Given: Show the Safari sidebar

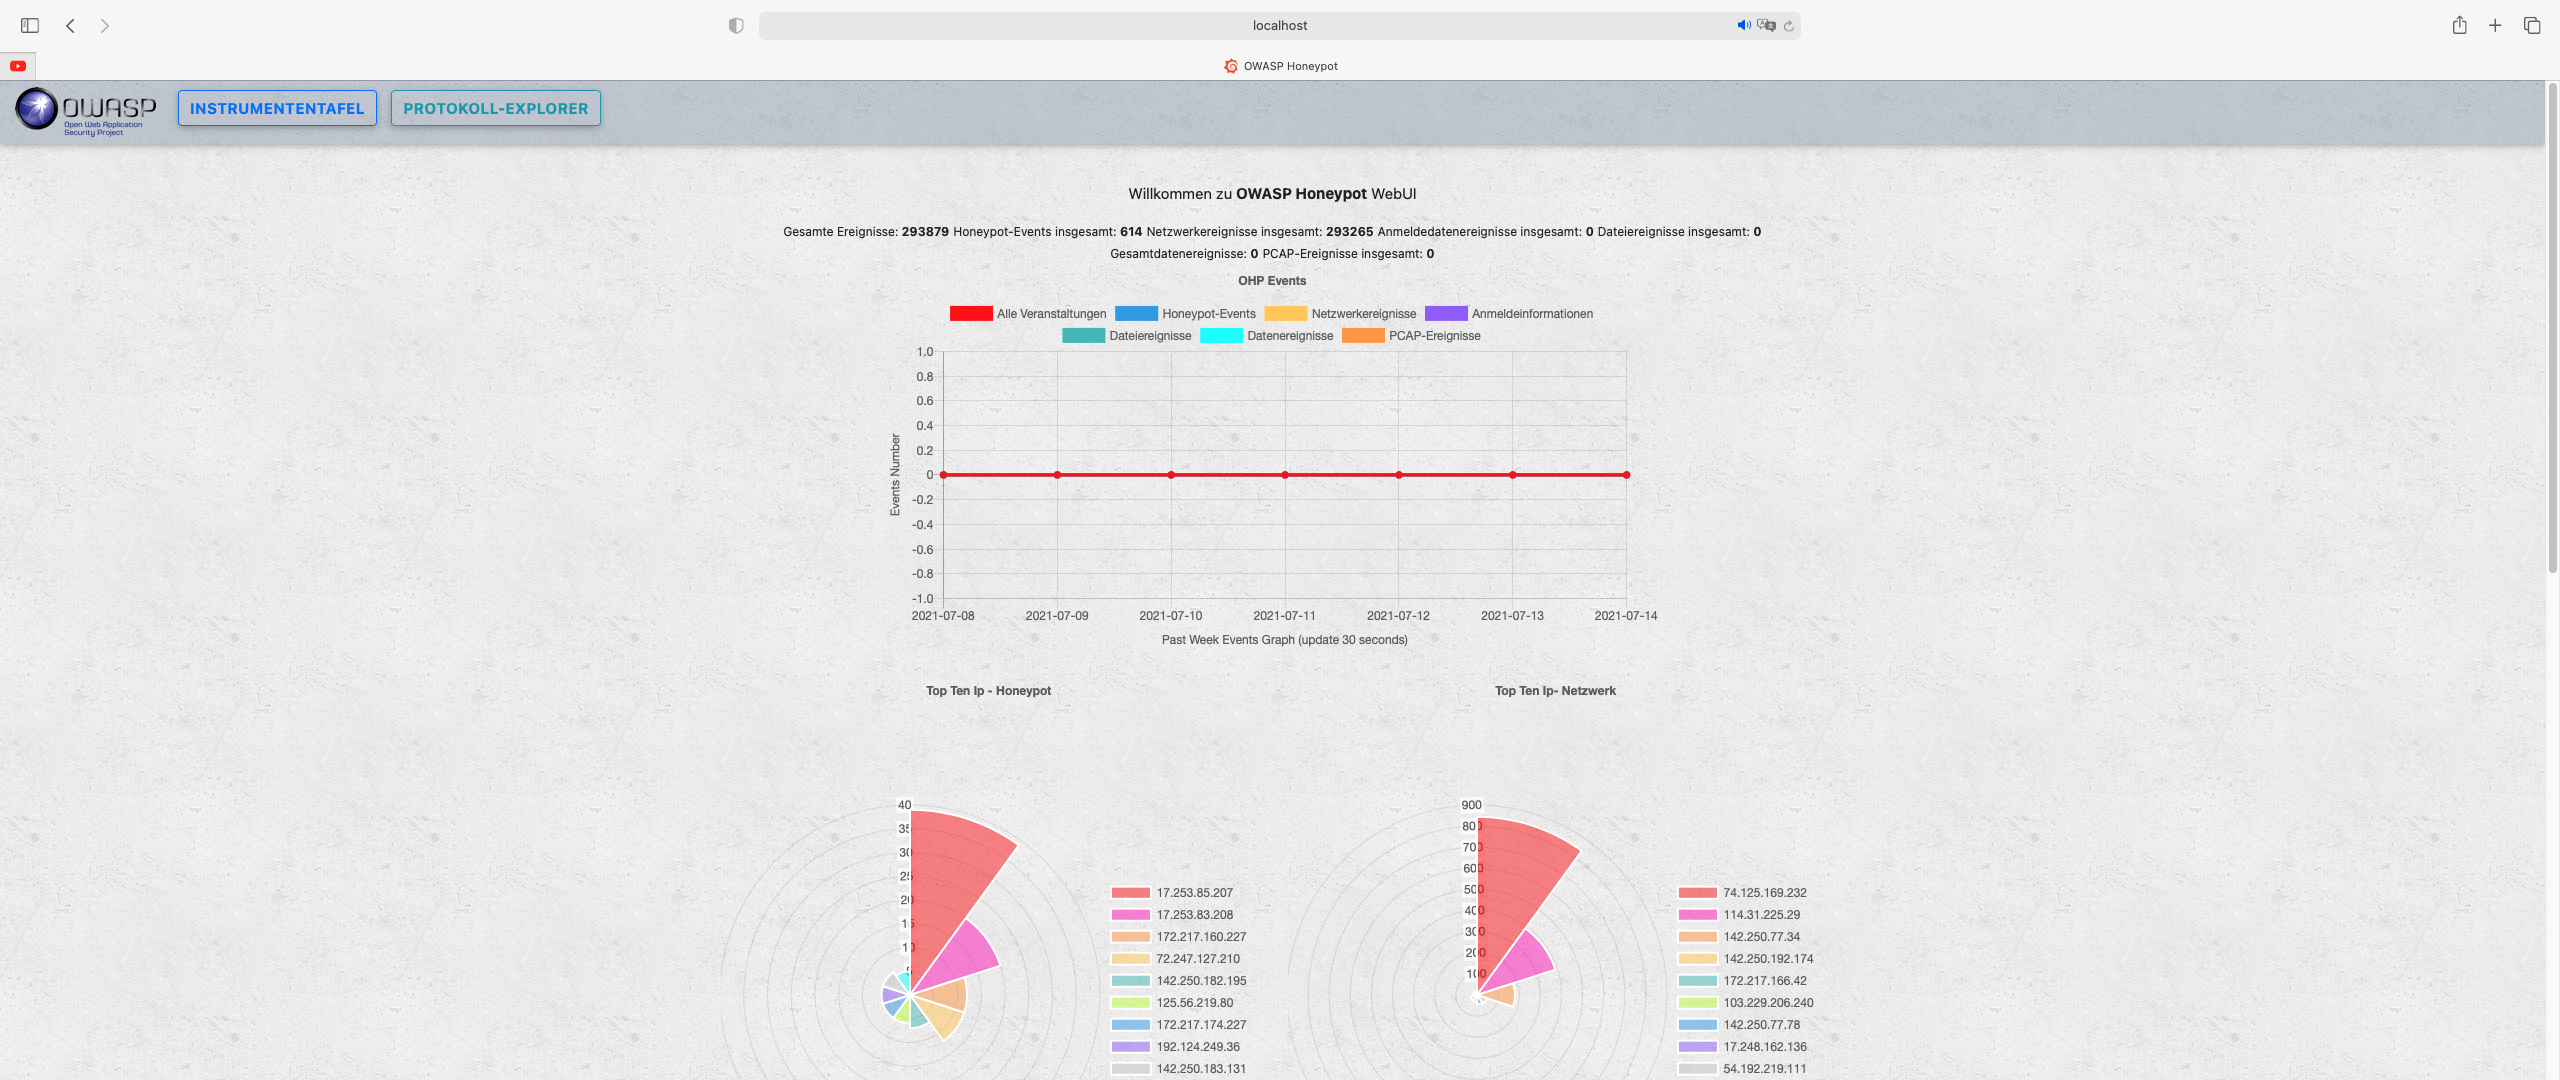Looking at the screenshot, I should coord(30,25).
